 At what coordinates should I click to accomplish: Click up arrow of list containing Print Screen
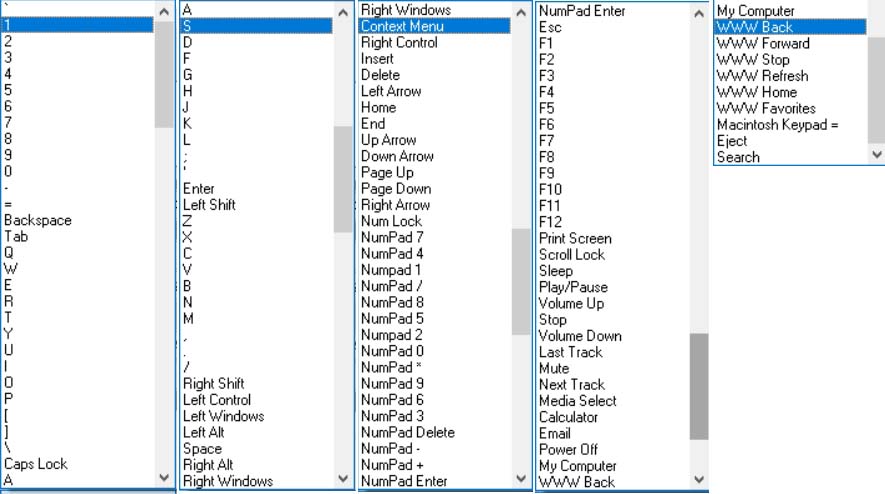click(x=699, y=14)
